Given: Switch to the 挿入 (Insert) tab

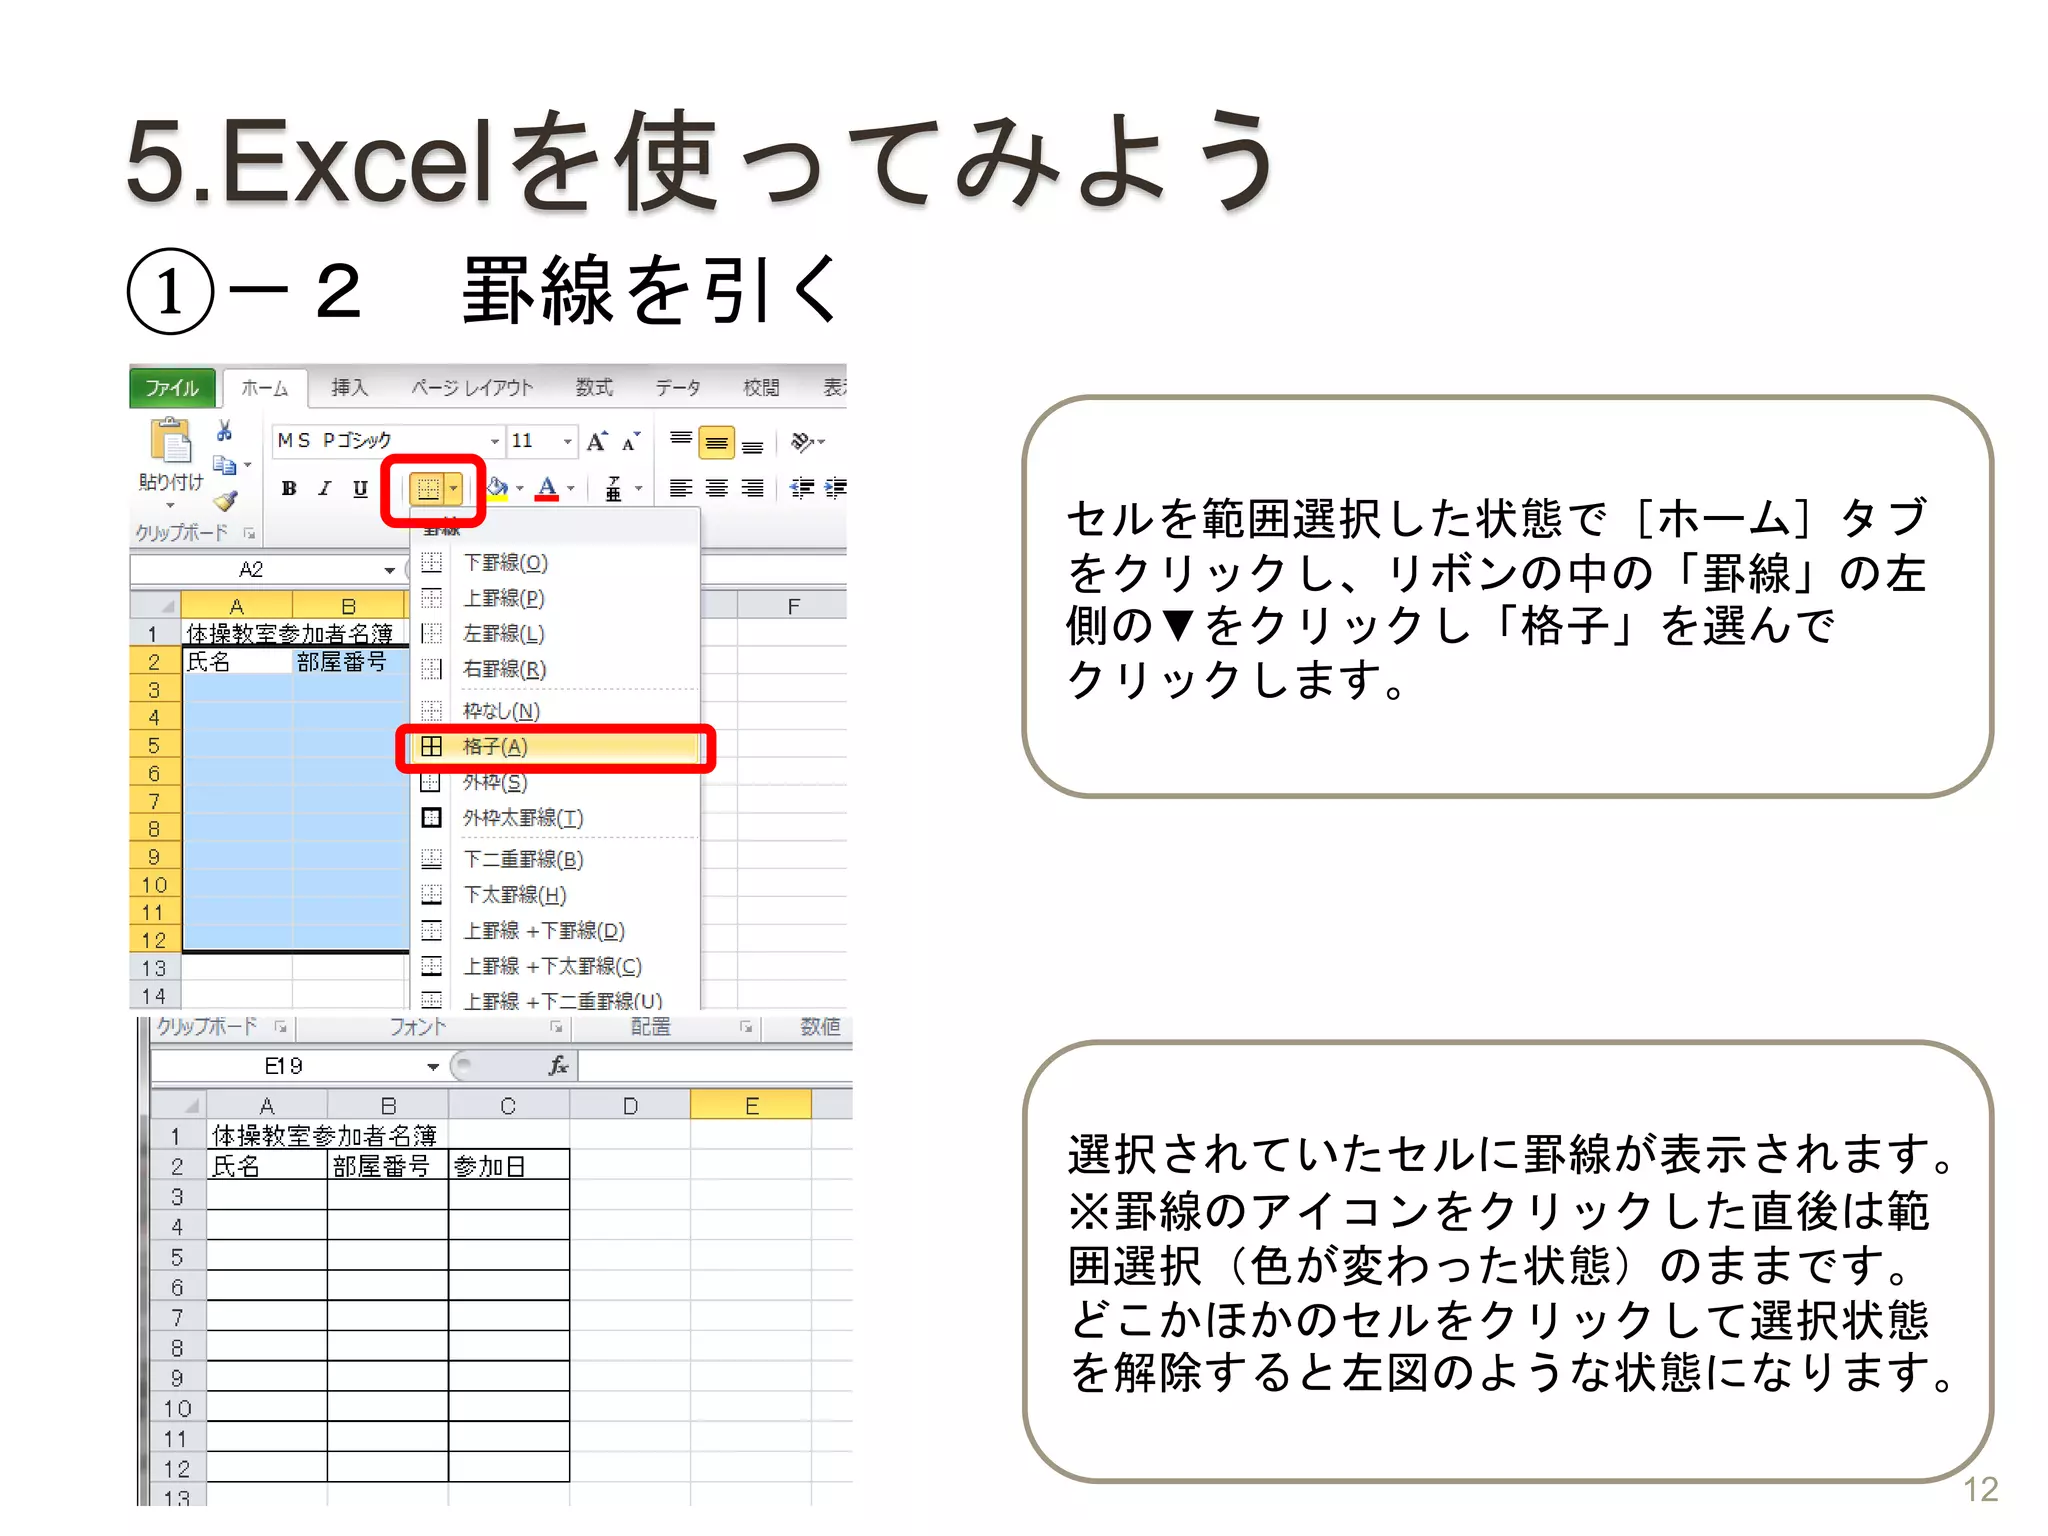Looking at the screenshot, I should [350, 388].
